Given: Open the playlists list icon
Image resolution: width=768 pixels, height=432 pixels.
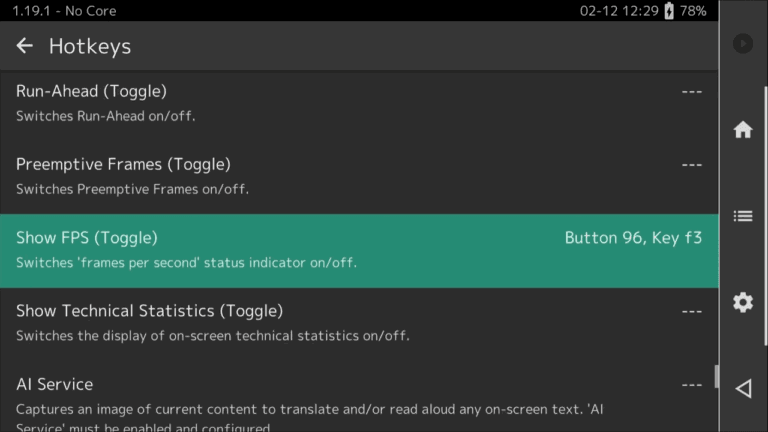Looking at the screenshot, I should click(x=743, y=216).
